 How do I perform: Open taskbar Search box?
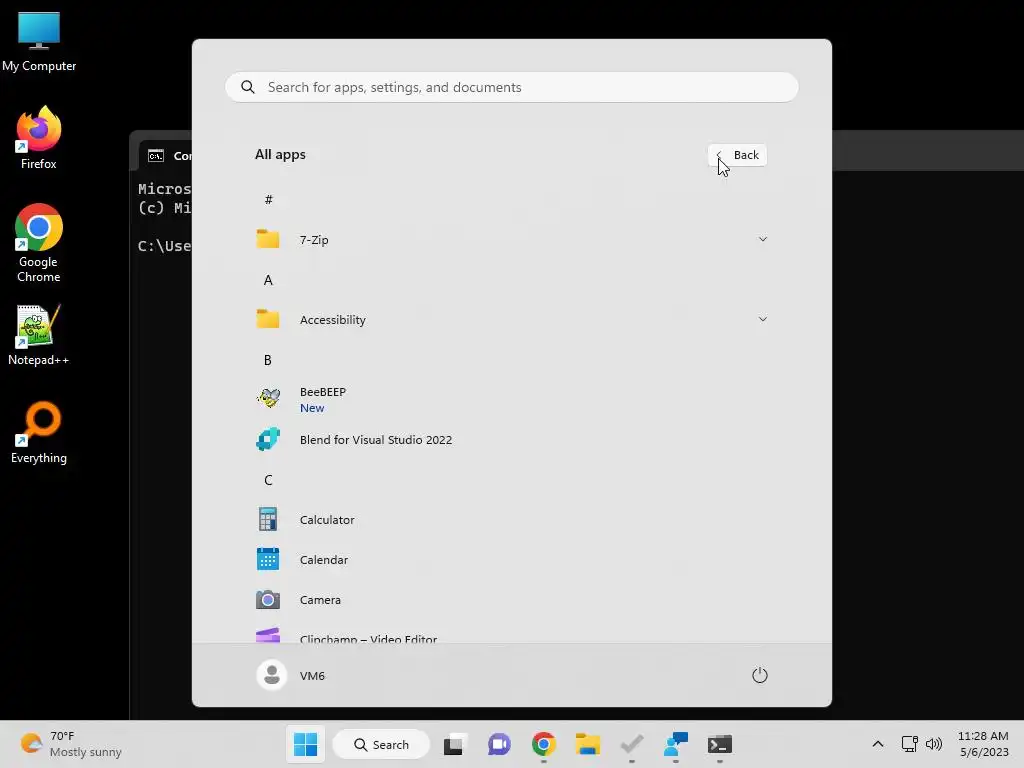click(381, 744)
